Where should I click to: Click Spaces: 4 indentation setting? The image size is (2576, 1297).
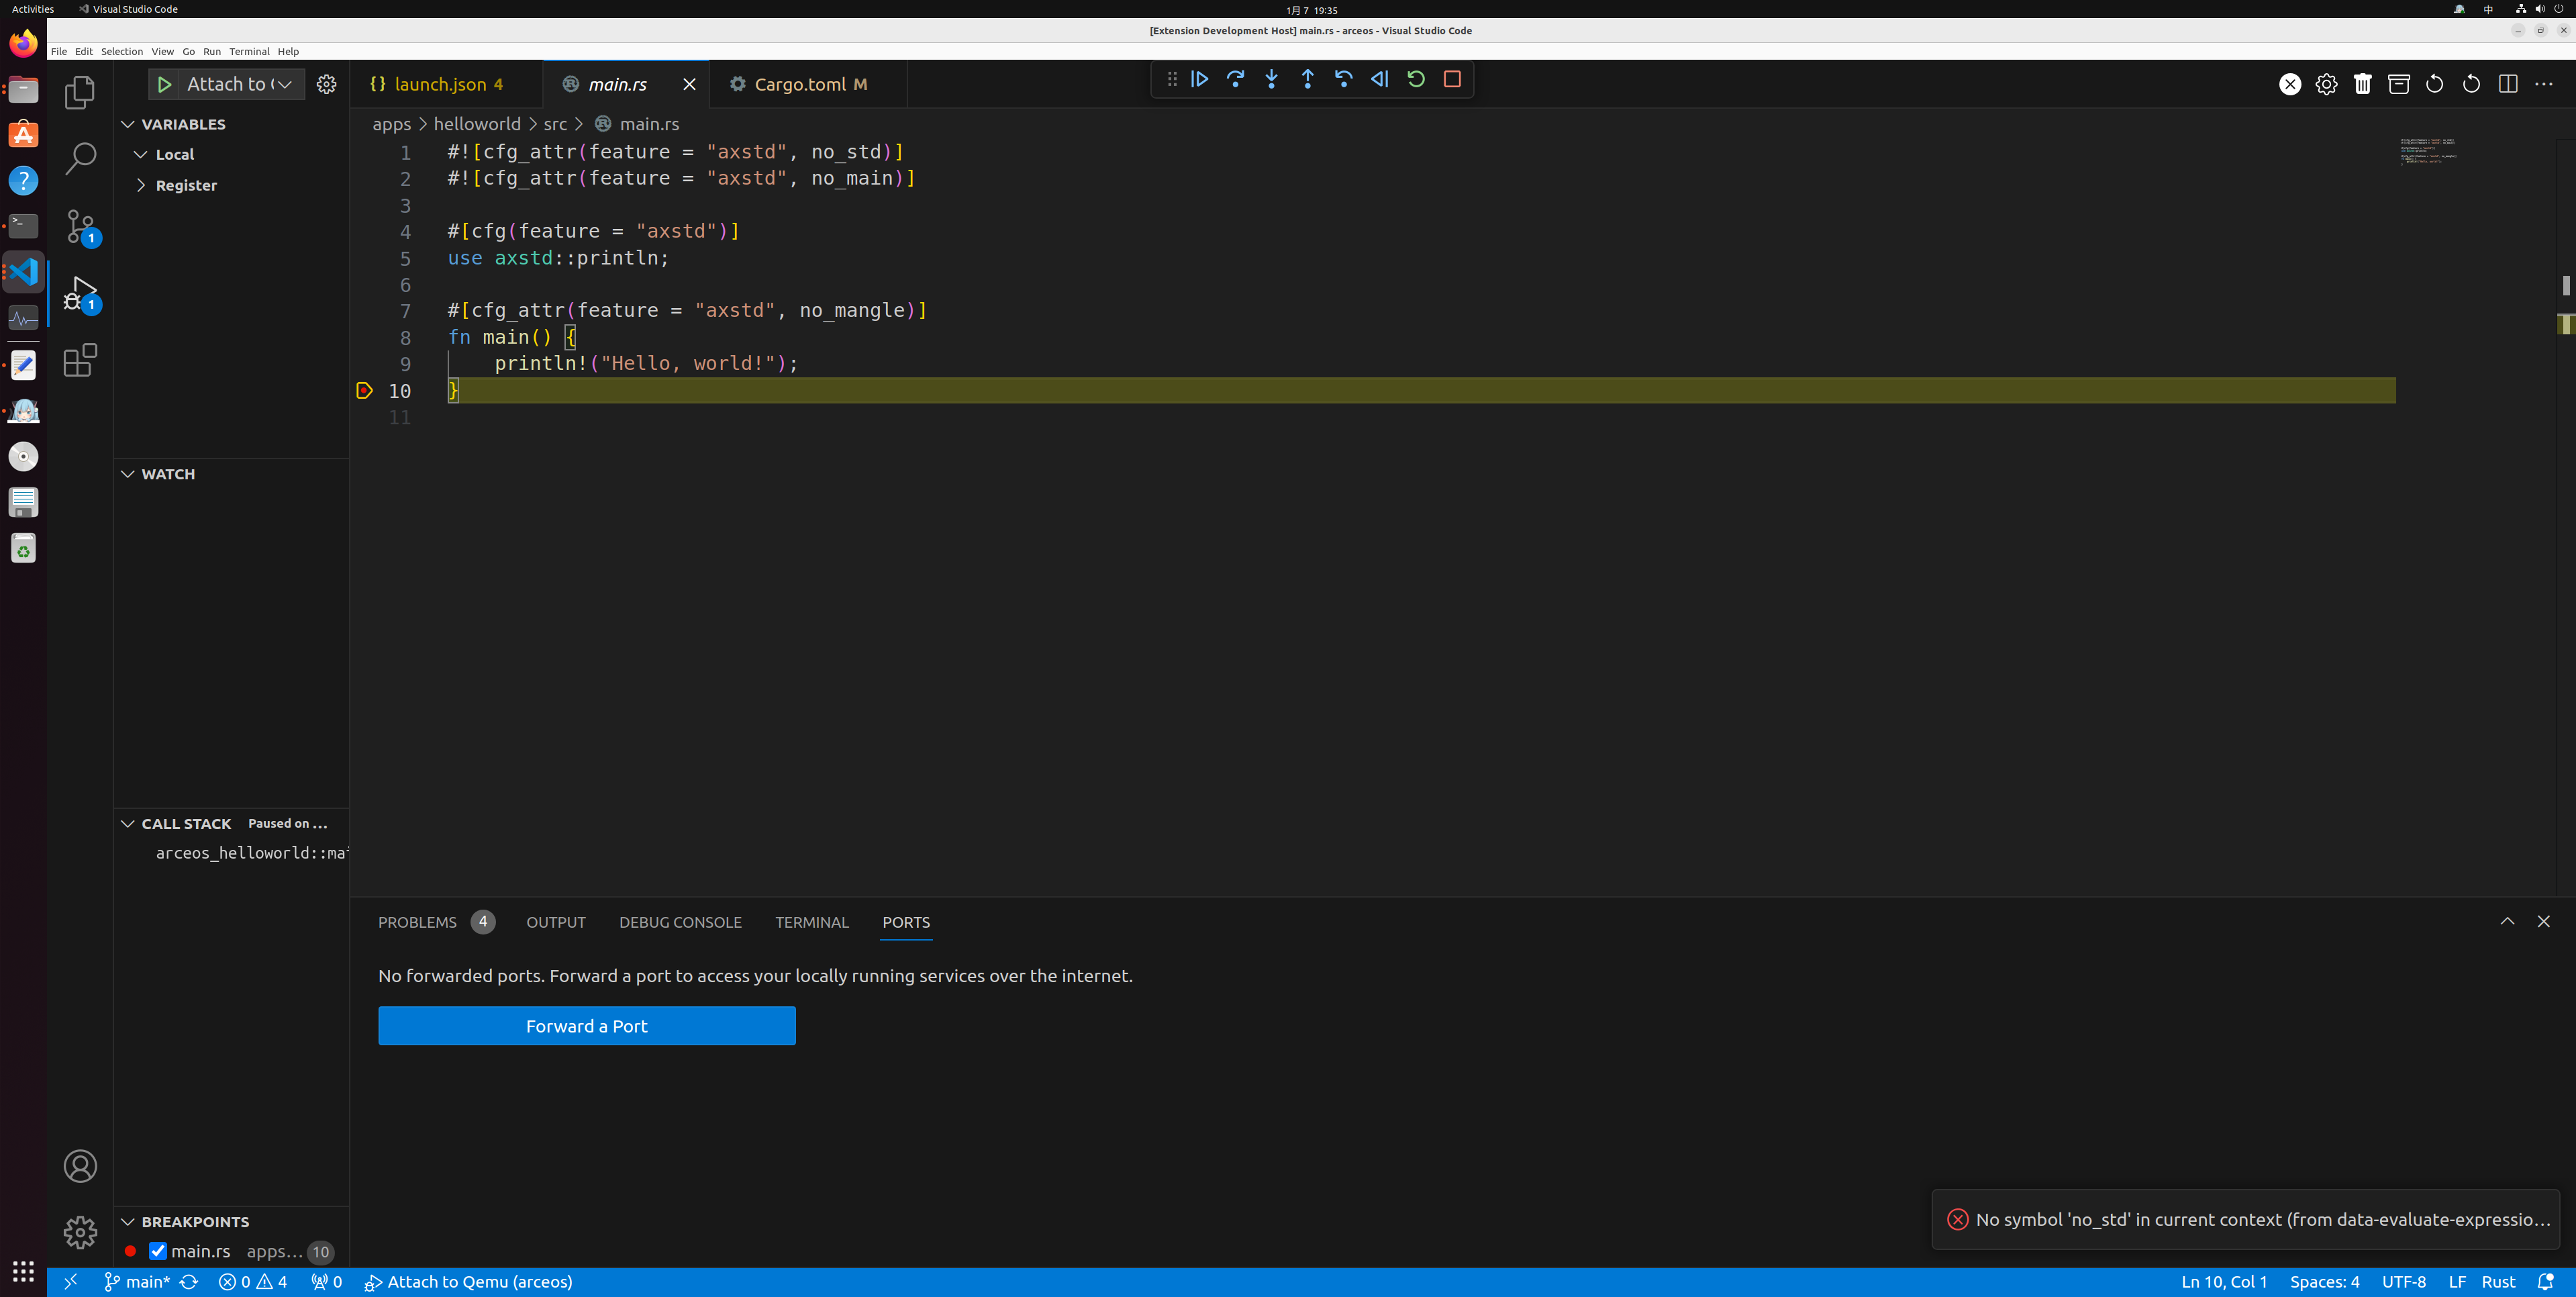[2324, 1282]
